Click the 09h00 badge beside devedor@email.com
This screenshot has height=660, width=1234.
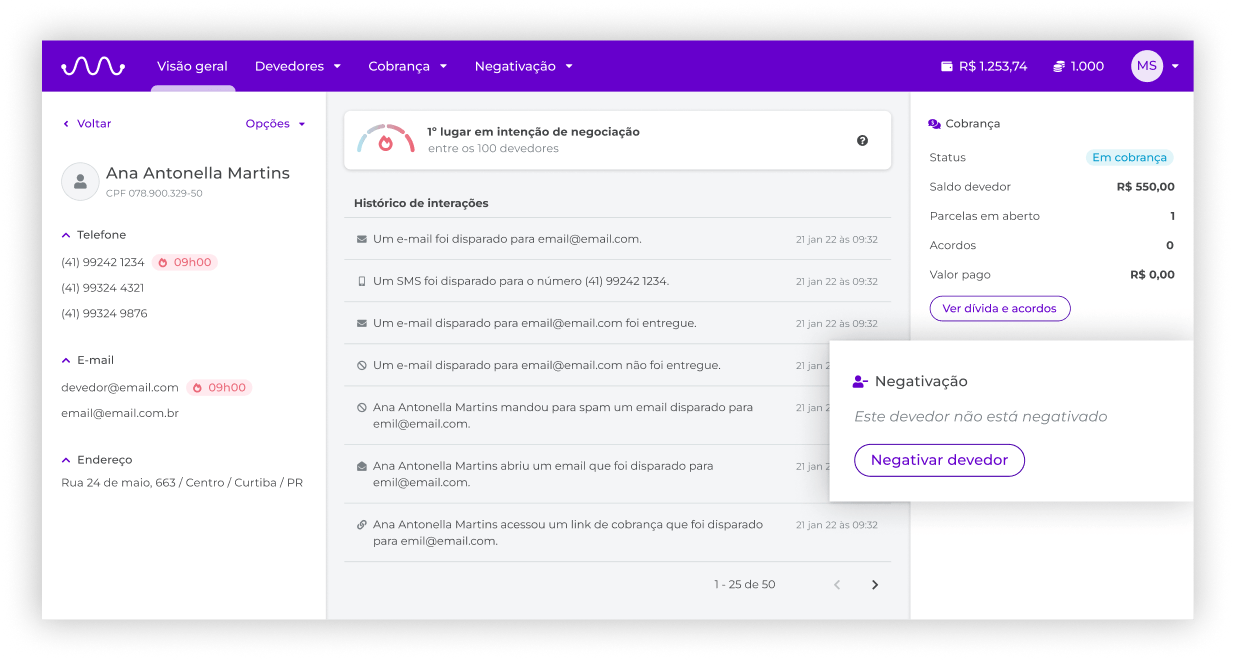point(219,388)
